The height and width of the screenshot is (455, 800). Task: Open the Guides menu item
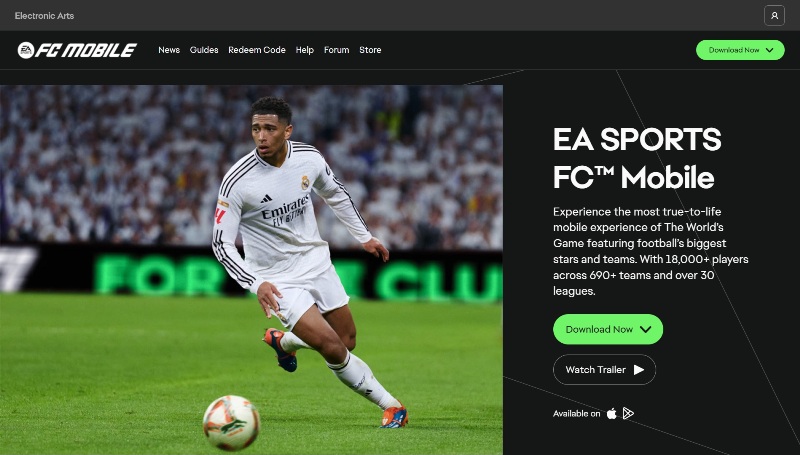(x=204, y=50)
